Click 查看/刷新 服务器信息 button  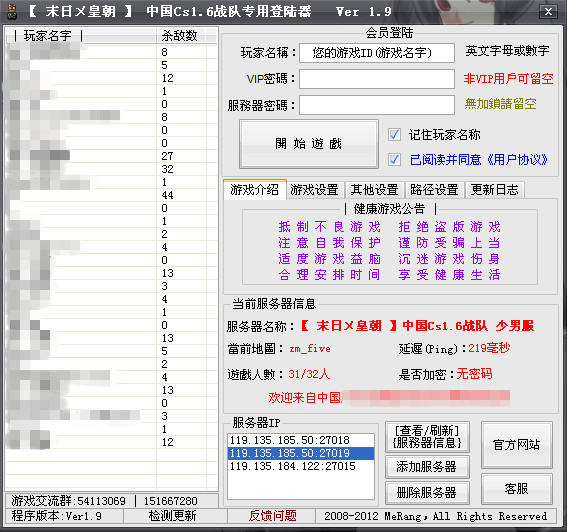point(427,437)
